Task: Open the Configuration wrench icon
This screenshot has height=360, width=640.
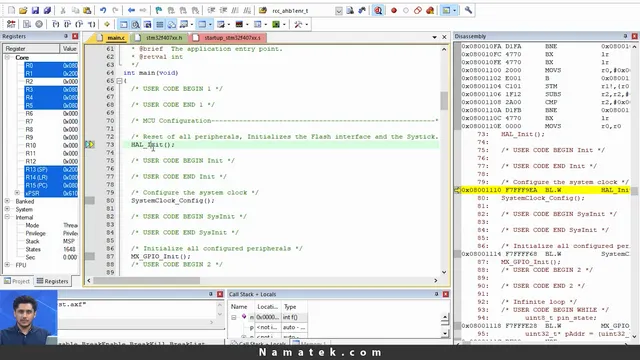Action: tap(468, 11)
